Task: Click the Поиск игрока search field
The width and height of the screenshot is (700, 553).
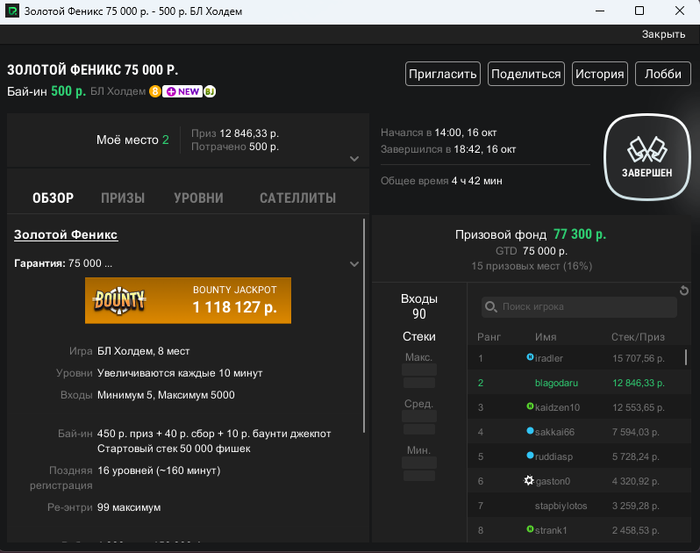Action: [579, 307]
